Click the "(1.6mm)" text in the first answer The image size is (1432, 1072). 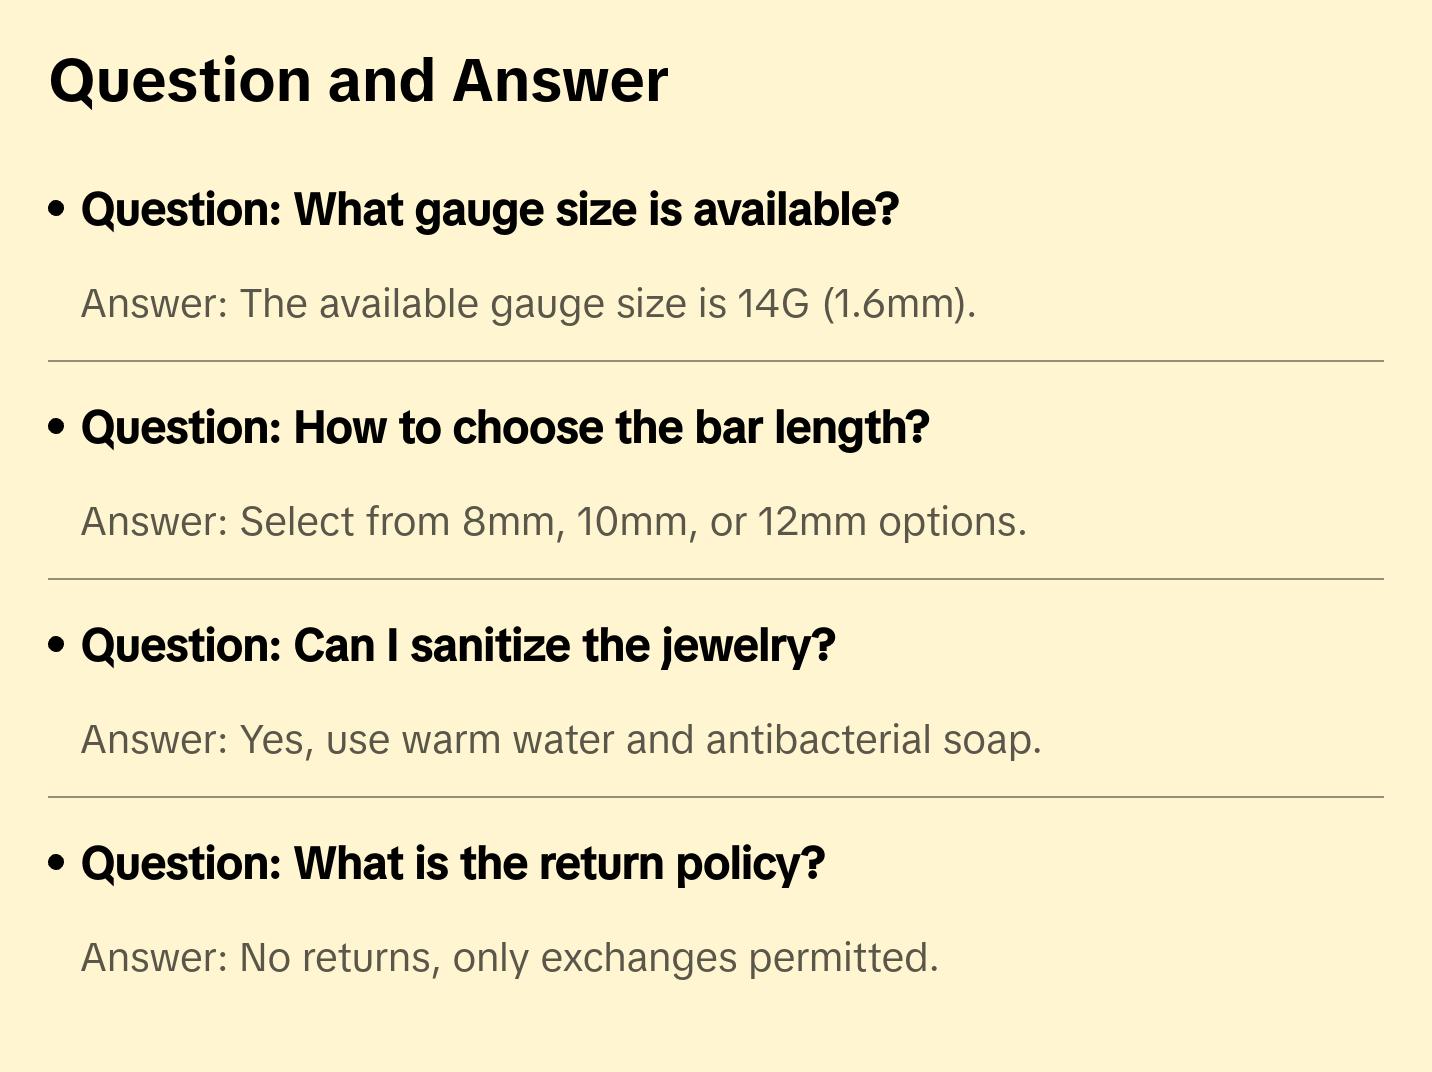tap(898, 304)
